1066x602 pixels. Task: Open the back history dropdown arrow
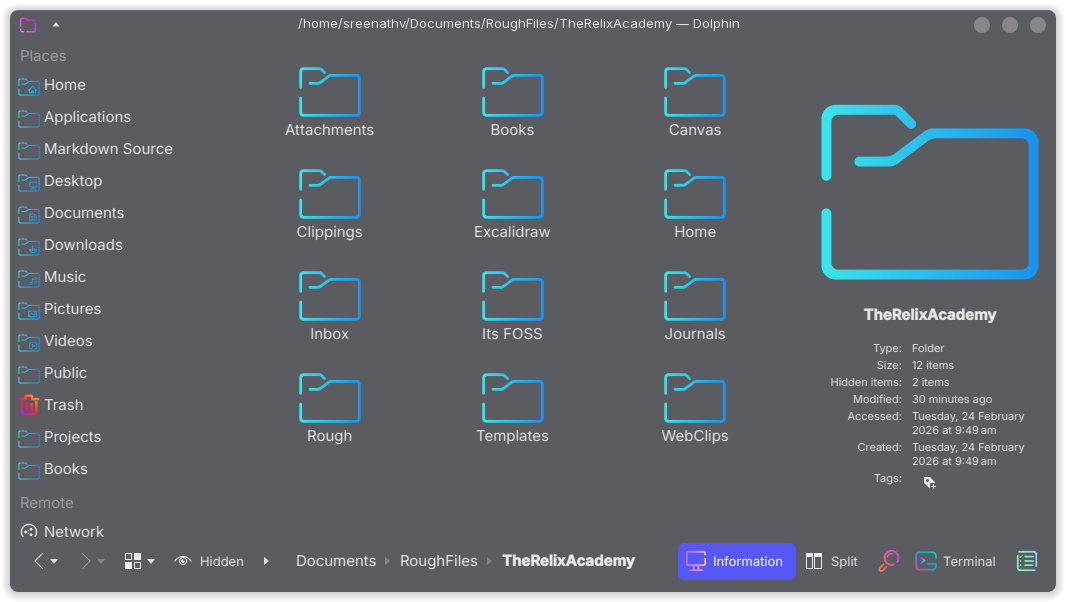pos(54,562)
